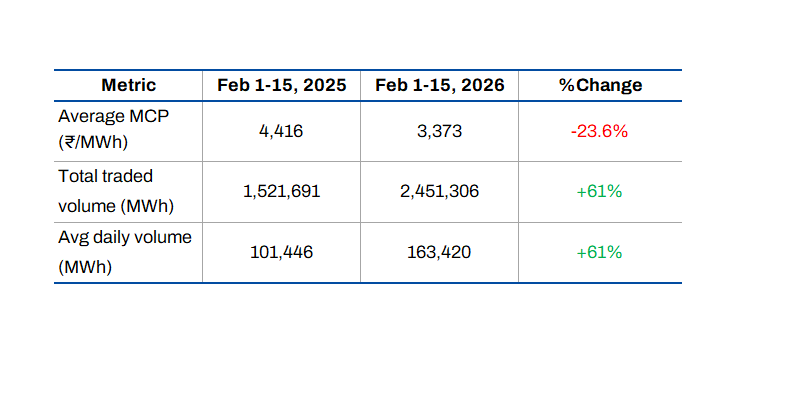The width and height of the screenshot is (800, 400).
Task: Click +61% in Avg daily volume row
Action: click(600, 253)
